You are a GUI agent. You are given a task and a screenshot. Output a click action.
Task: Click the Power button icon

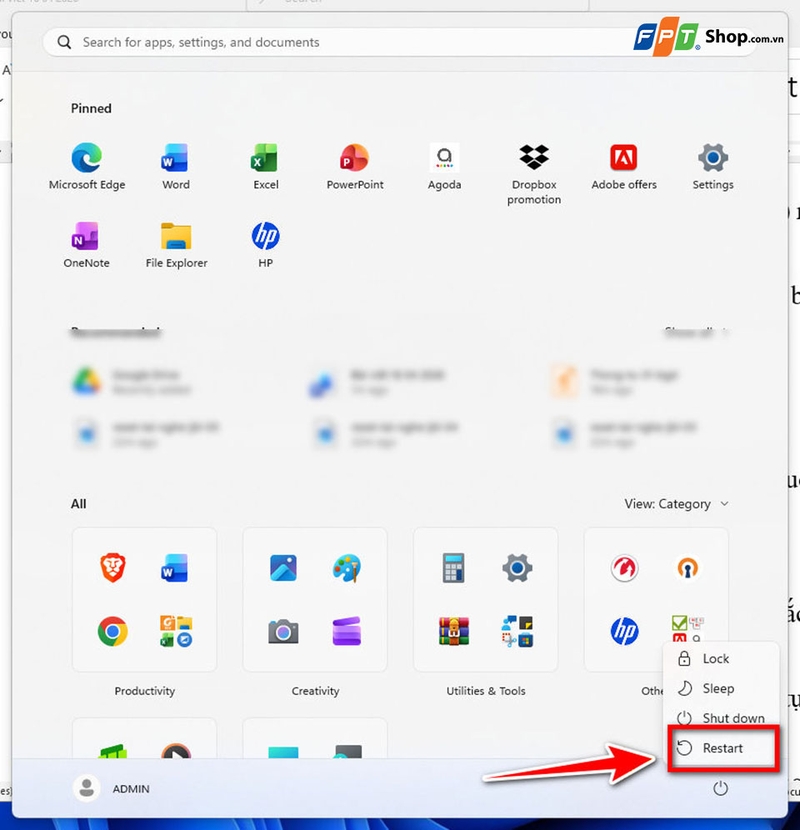[720, 788]
